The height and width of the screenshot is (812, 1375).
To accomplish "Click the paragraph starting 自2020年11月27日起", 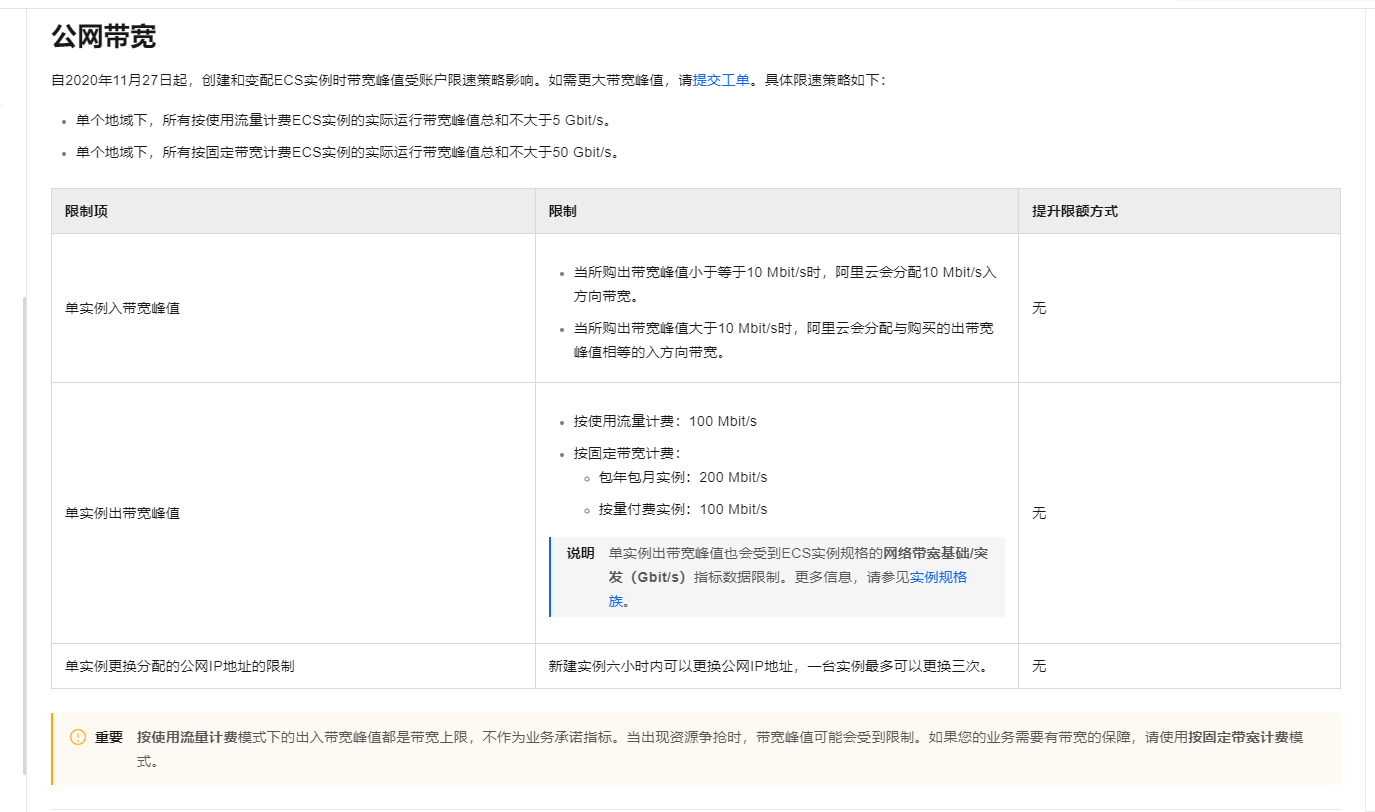I will [x=468, y=80].
